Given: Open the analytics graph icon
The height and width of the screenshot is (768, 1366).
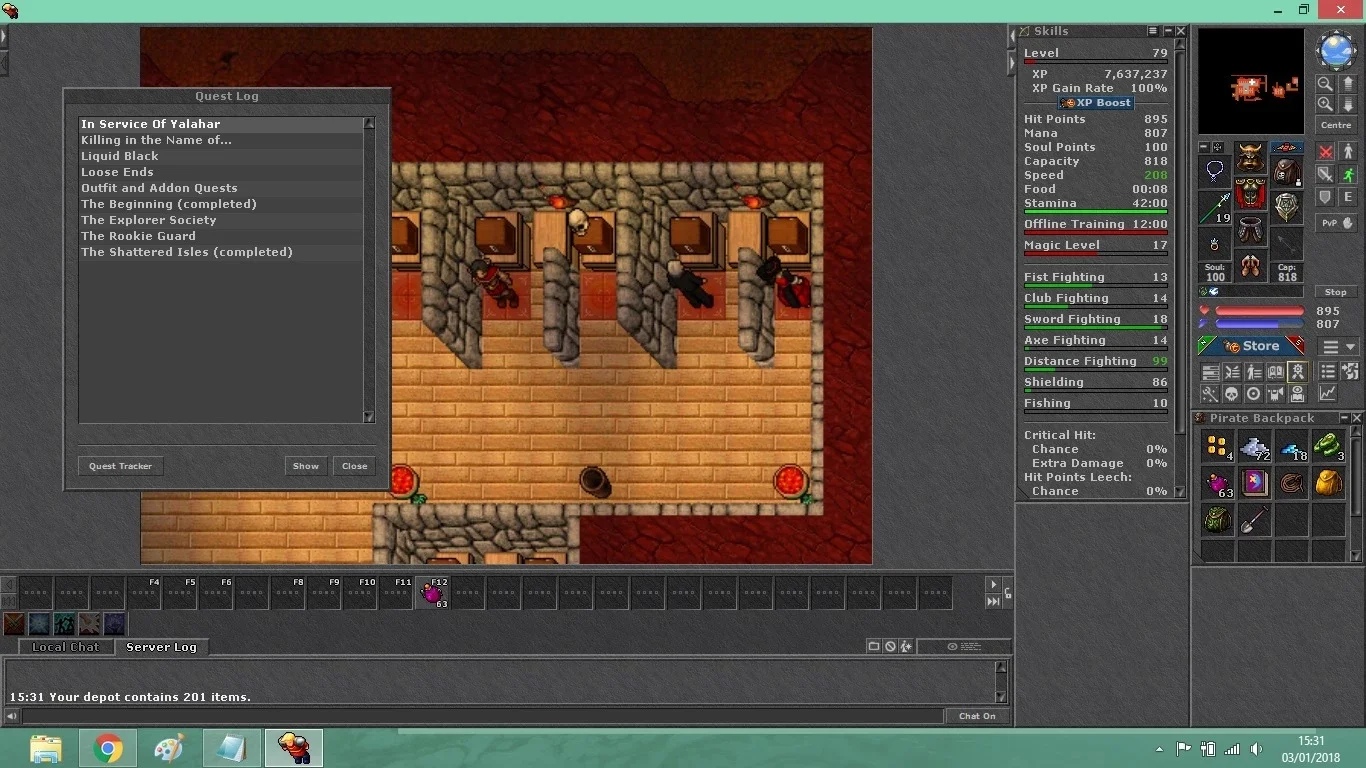Looking at the screenshot, I should (1327, 393).
